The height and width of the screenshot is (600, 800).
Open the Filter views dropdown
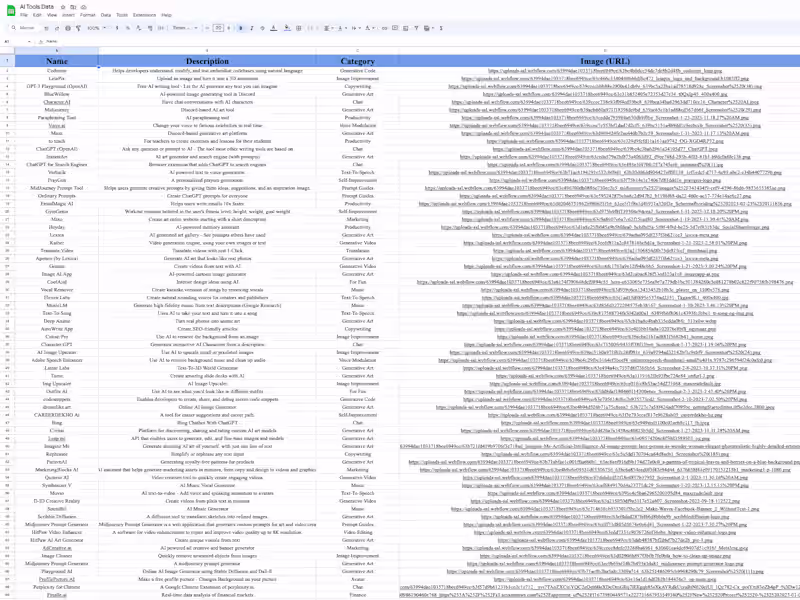[x=428, y=28]
